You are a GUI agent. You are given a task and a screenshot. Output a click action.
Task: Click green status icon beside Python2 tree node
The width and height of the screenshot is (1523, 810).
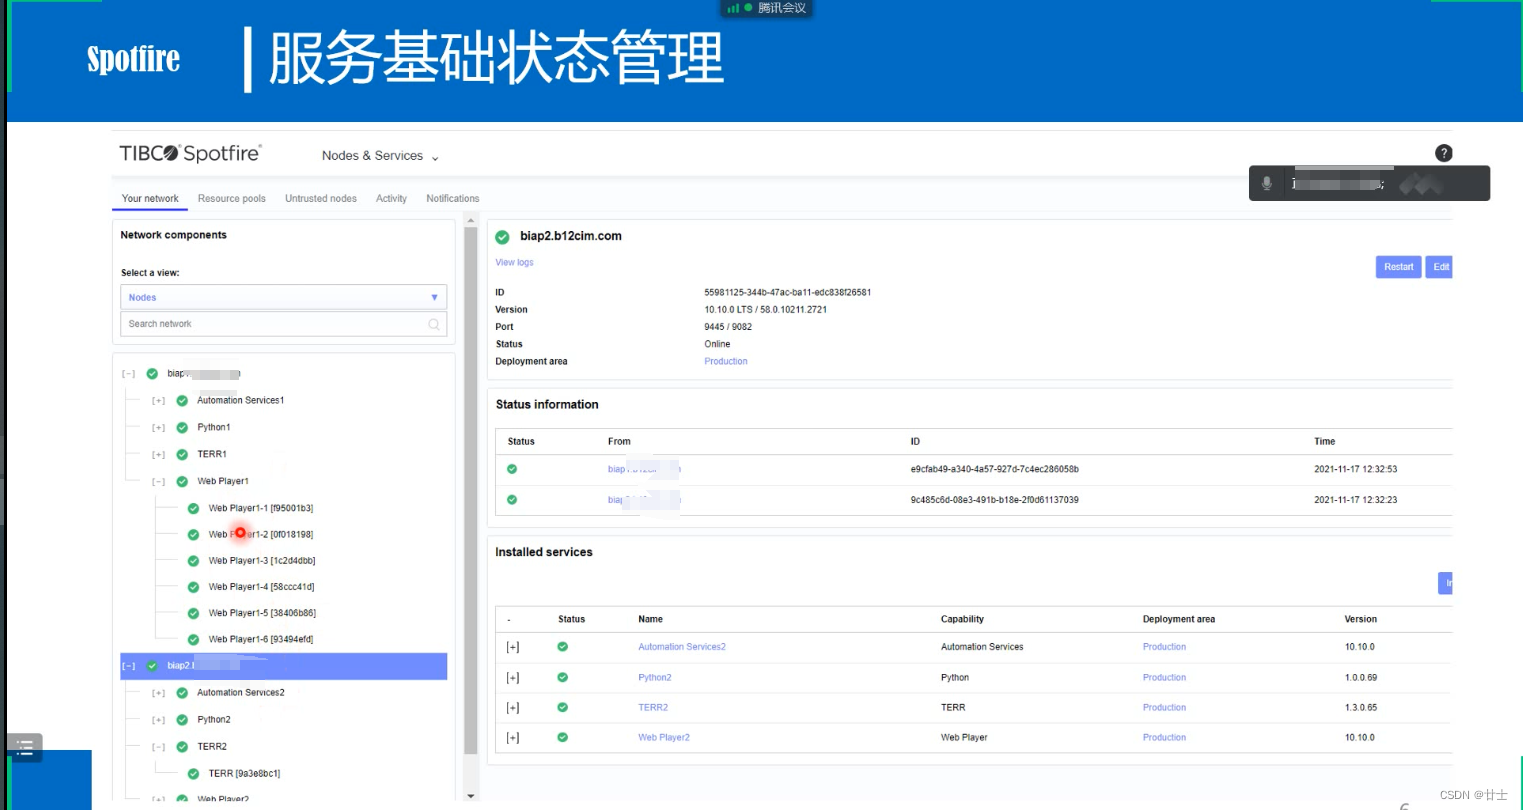point(182,720)
